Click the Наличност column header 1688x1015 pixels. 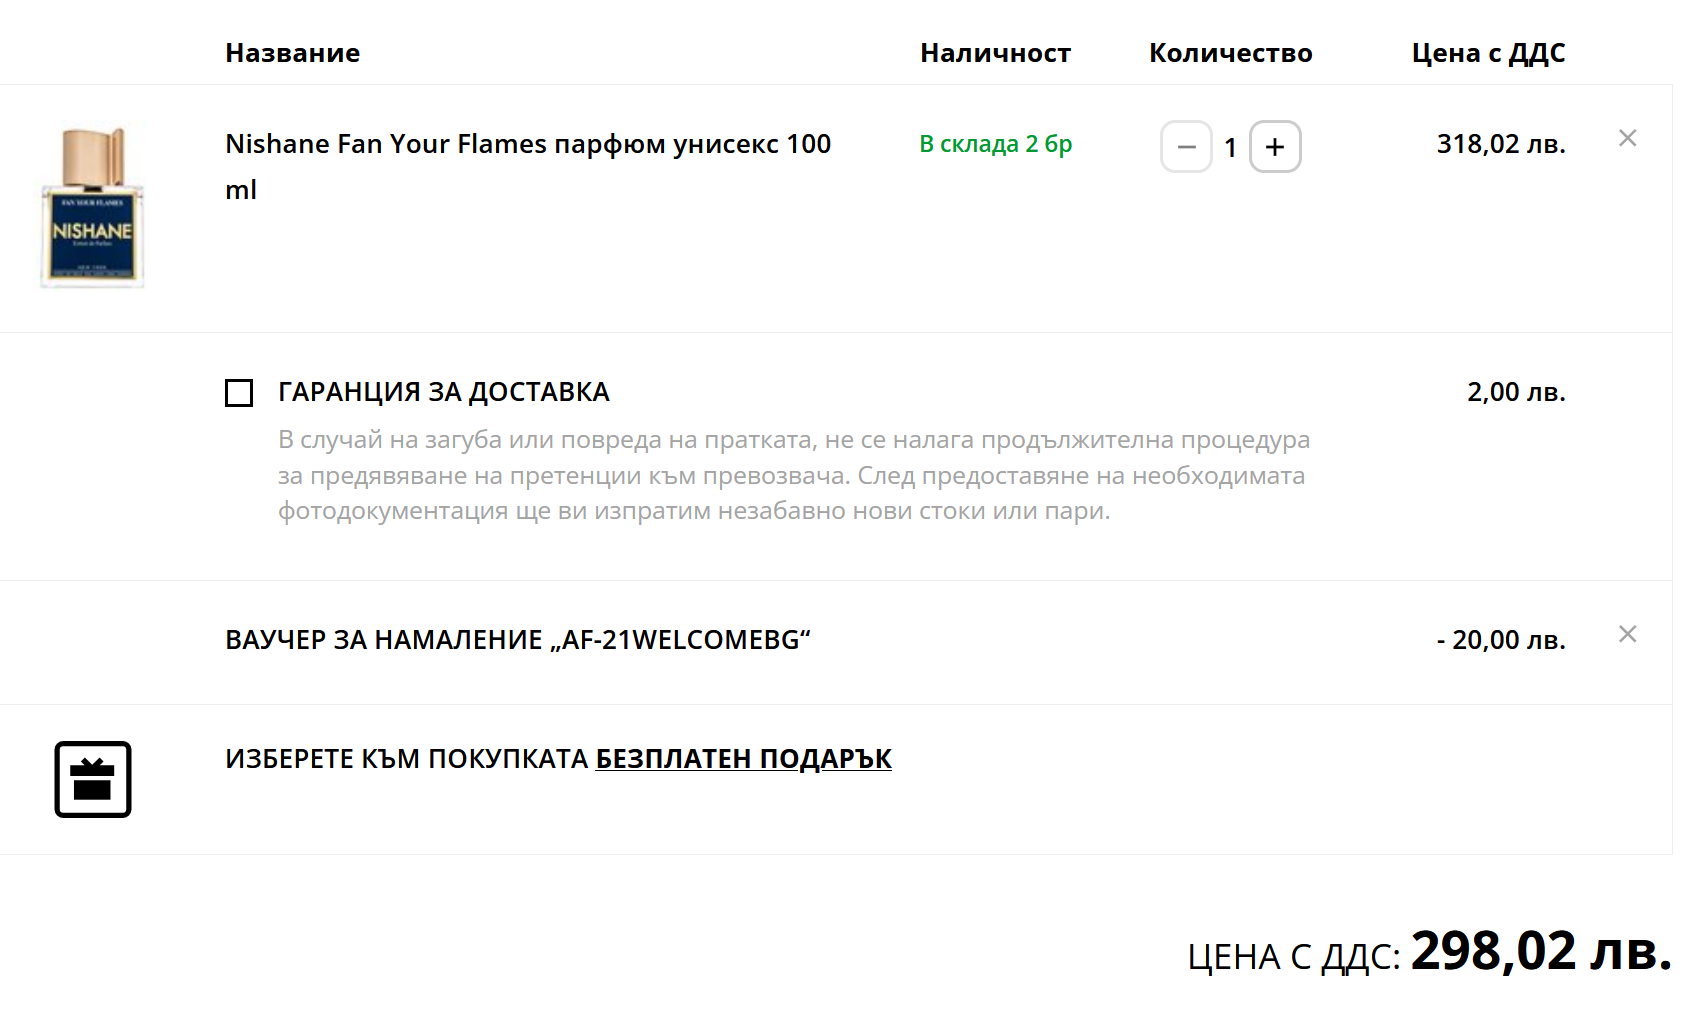pos(995,53)
